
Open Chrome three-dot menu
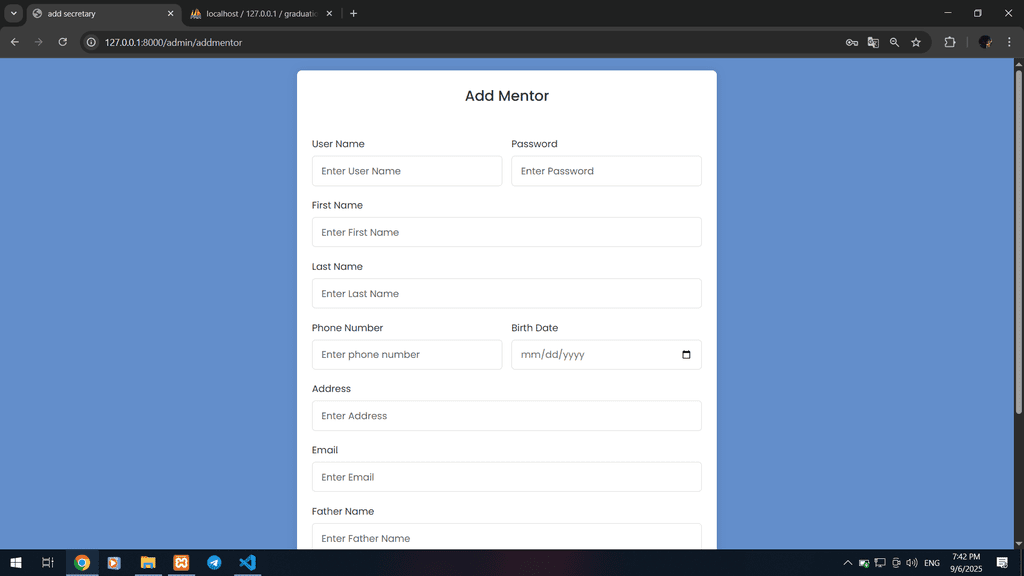[x=1009, y=42]
